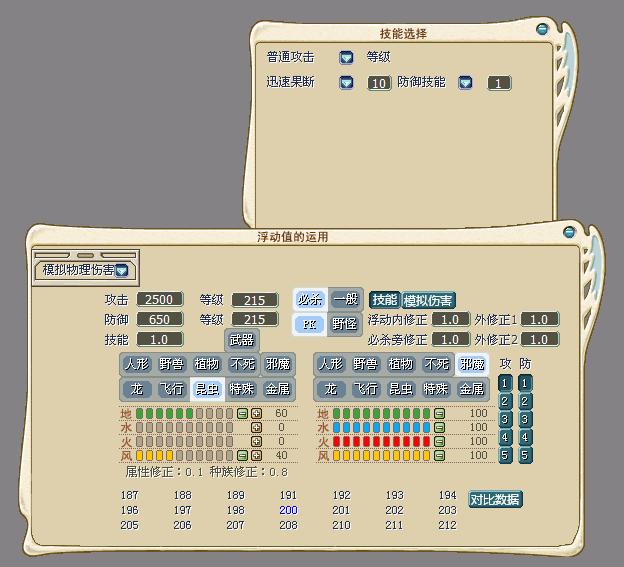Click the plus icon on left 火 row
This screenshot has width=624, height=567.
pyautogui.click(x=256, y=441)
